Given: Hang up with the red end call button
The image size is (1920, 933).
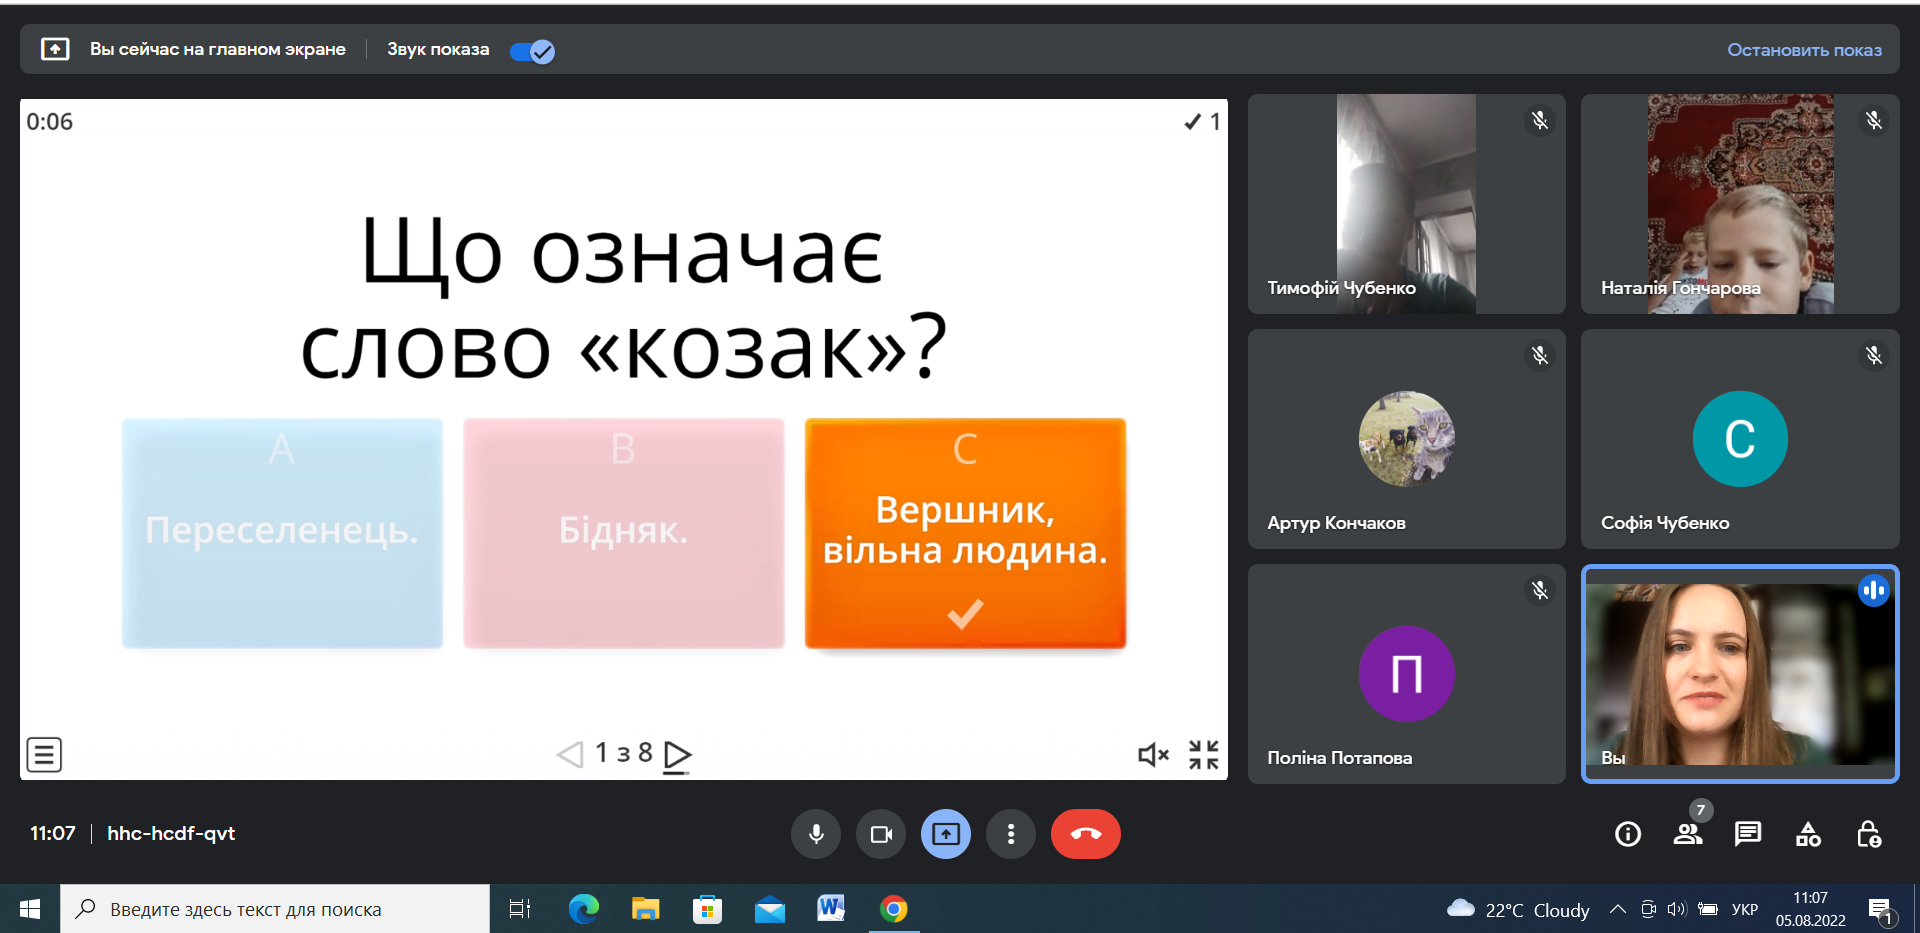Looking at the screenshot, I should coord(1086,834).
